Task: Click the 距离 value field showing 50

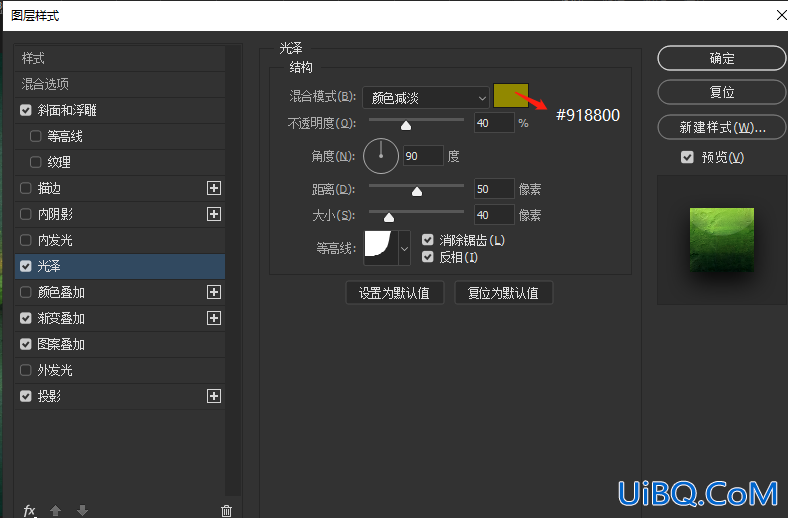Action: 494,189
